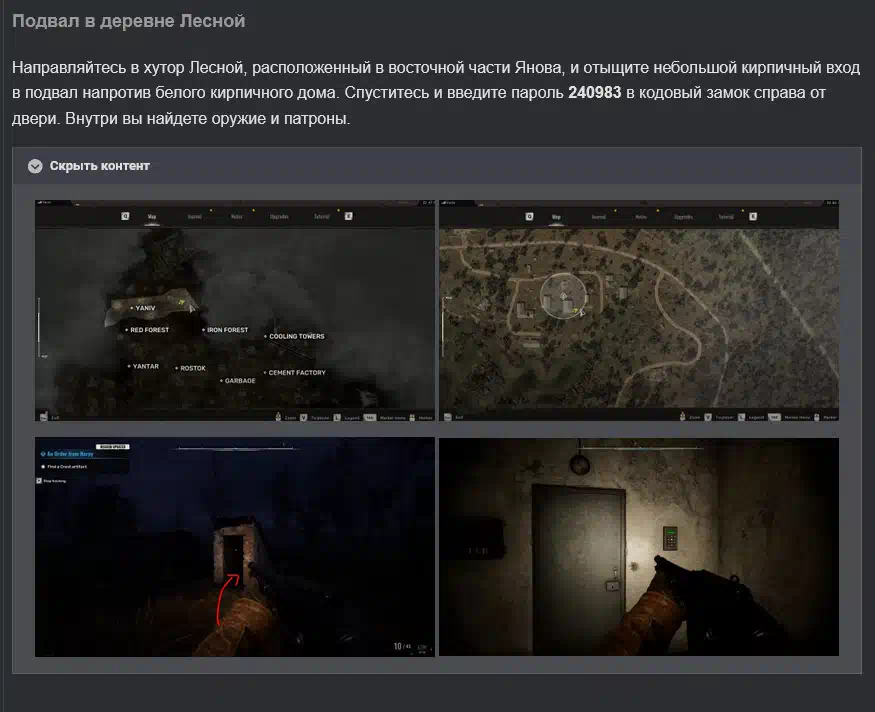Open the zone map thumbnail showing Yaniv
875x712 pixels.
click(234, 310)
